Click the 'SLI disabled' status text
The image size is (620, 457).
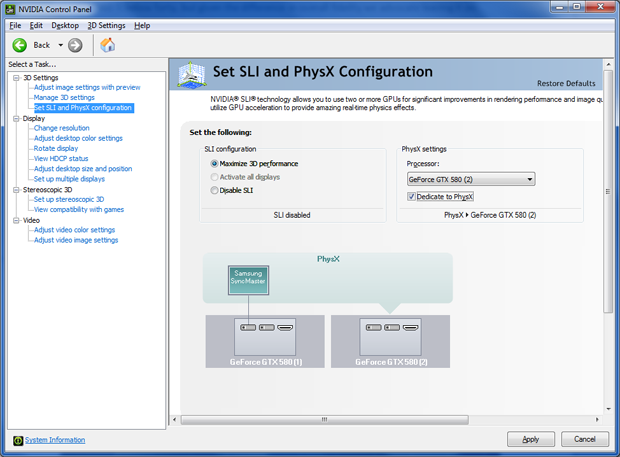pos(292,215)
